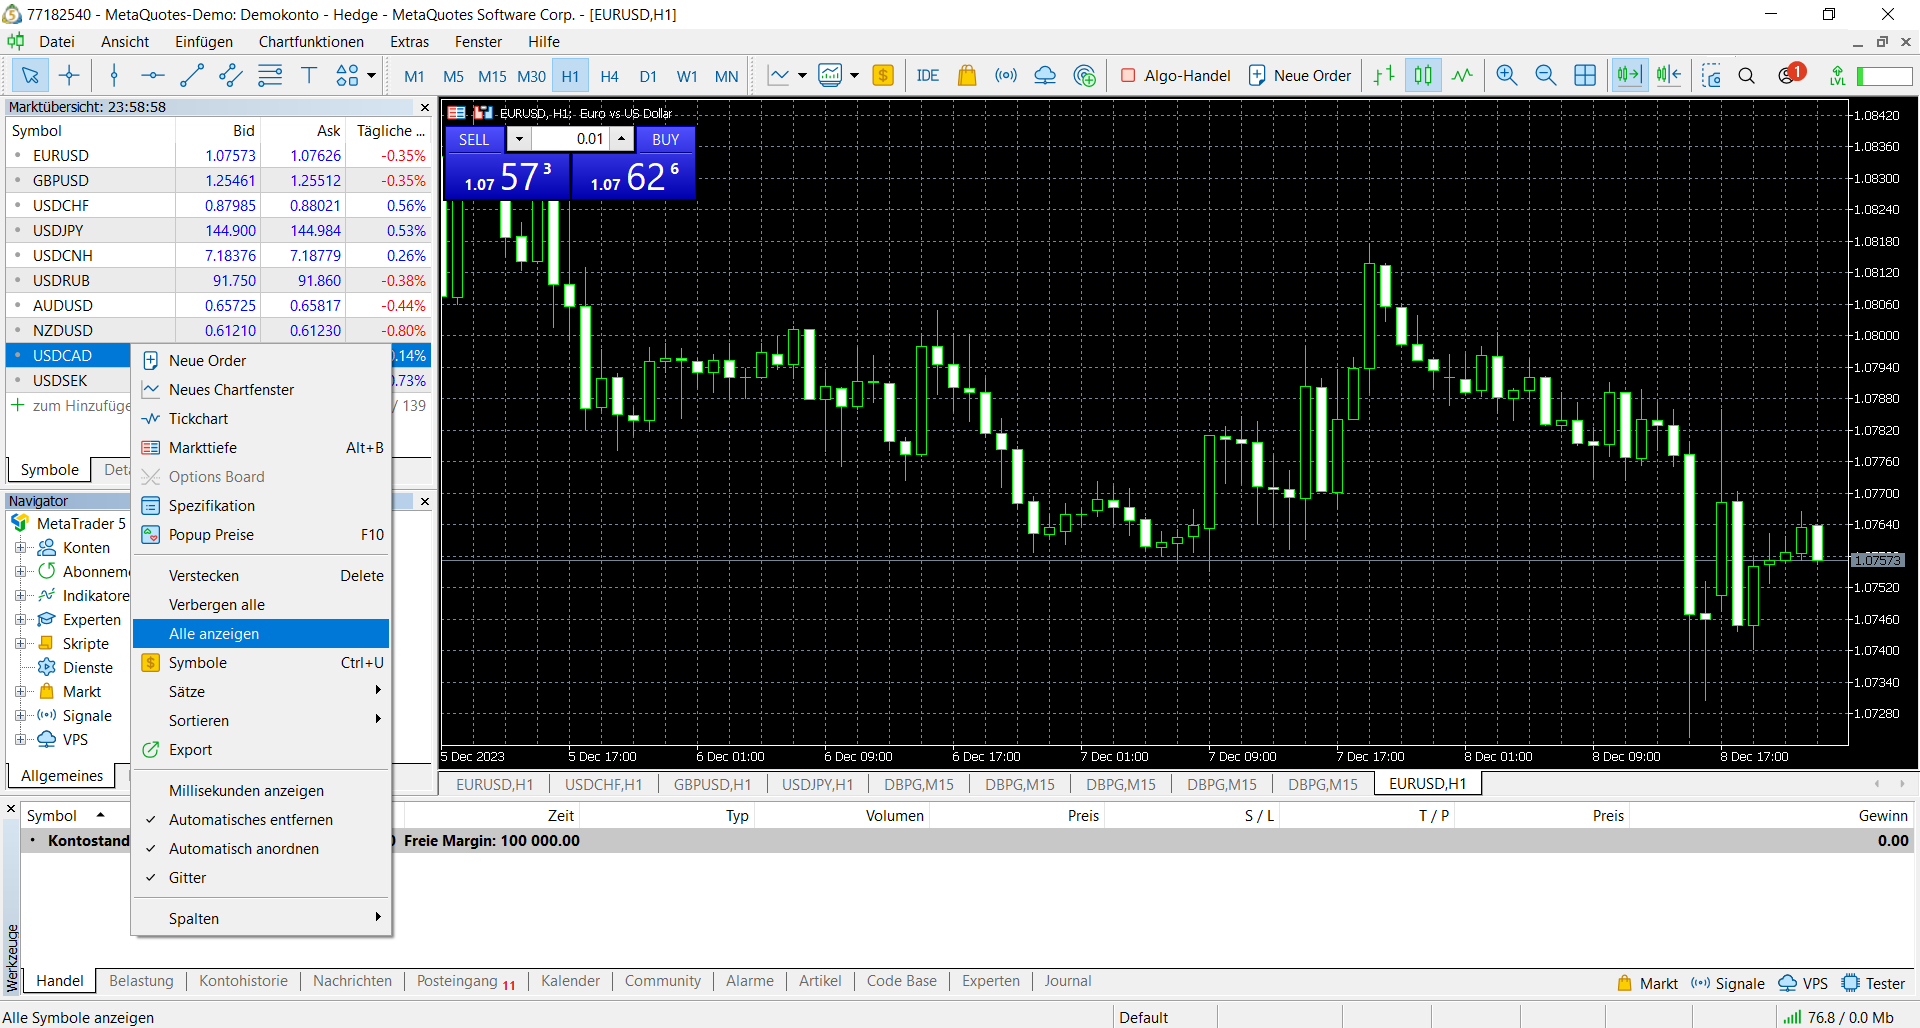
Task: Open Markttiefe from context menu
Action: pos(260,447)
